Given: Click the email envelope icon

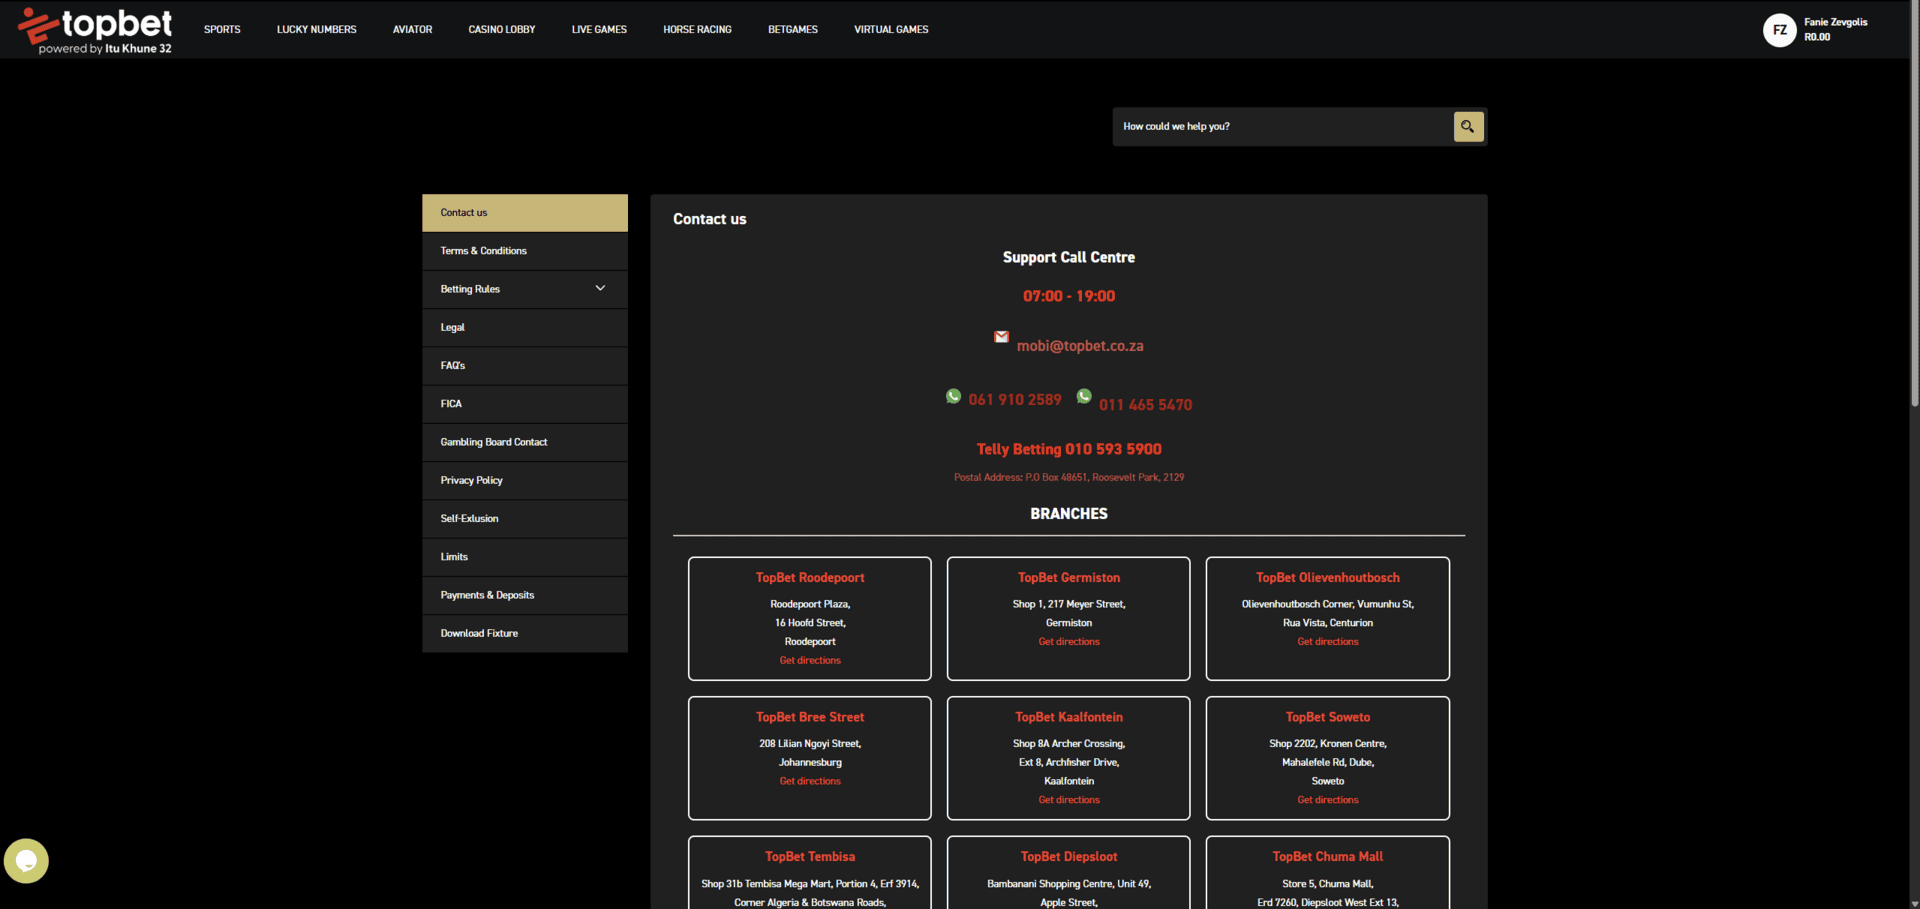Looking at the screenshot, I should [1001, 337].
